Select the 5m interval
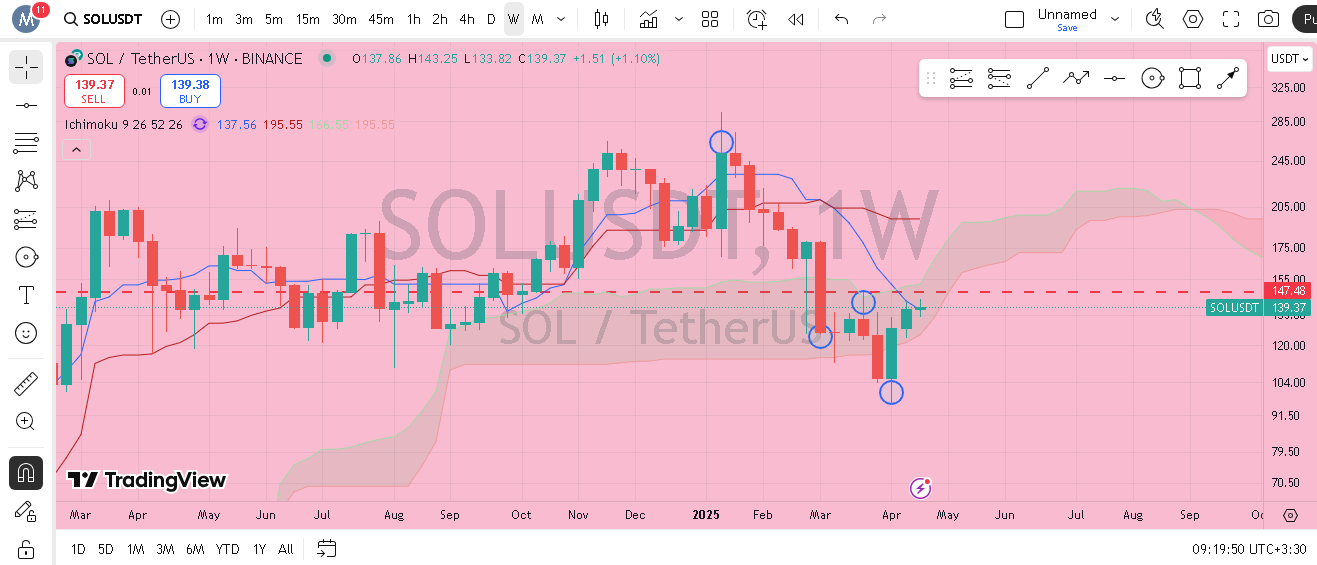Image resolution: width=1317 pixels, height=565 pixels. [x=274, y=19]
